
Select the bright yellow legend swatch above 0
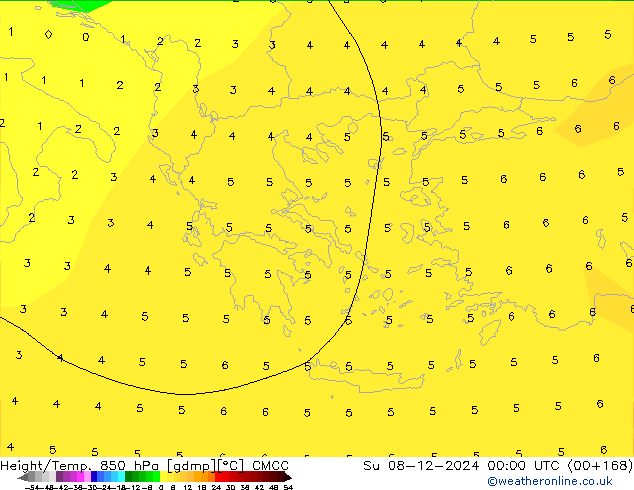click(x=163, y=476)
